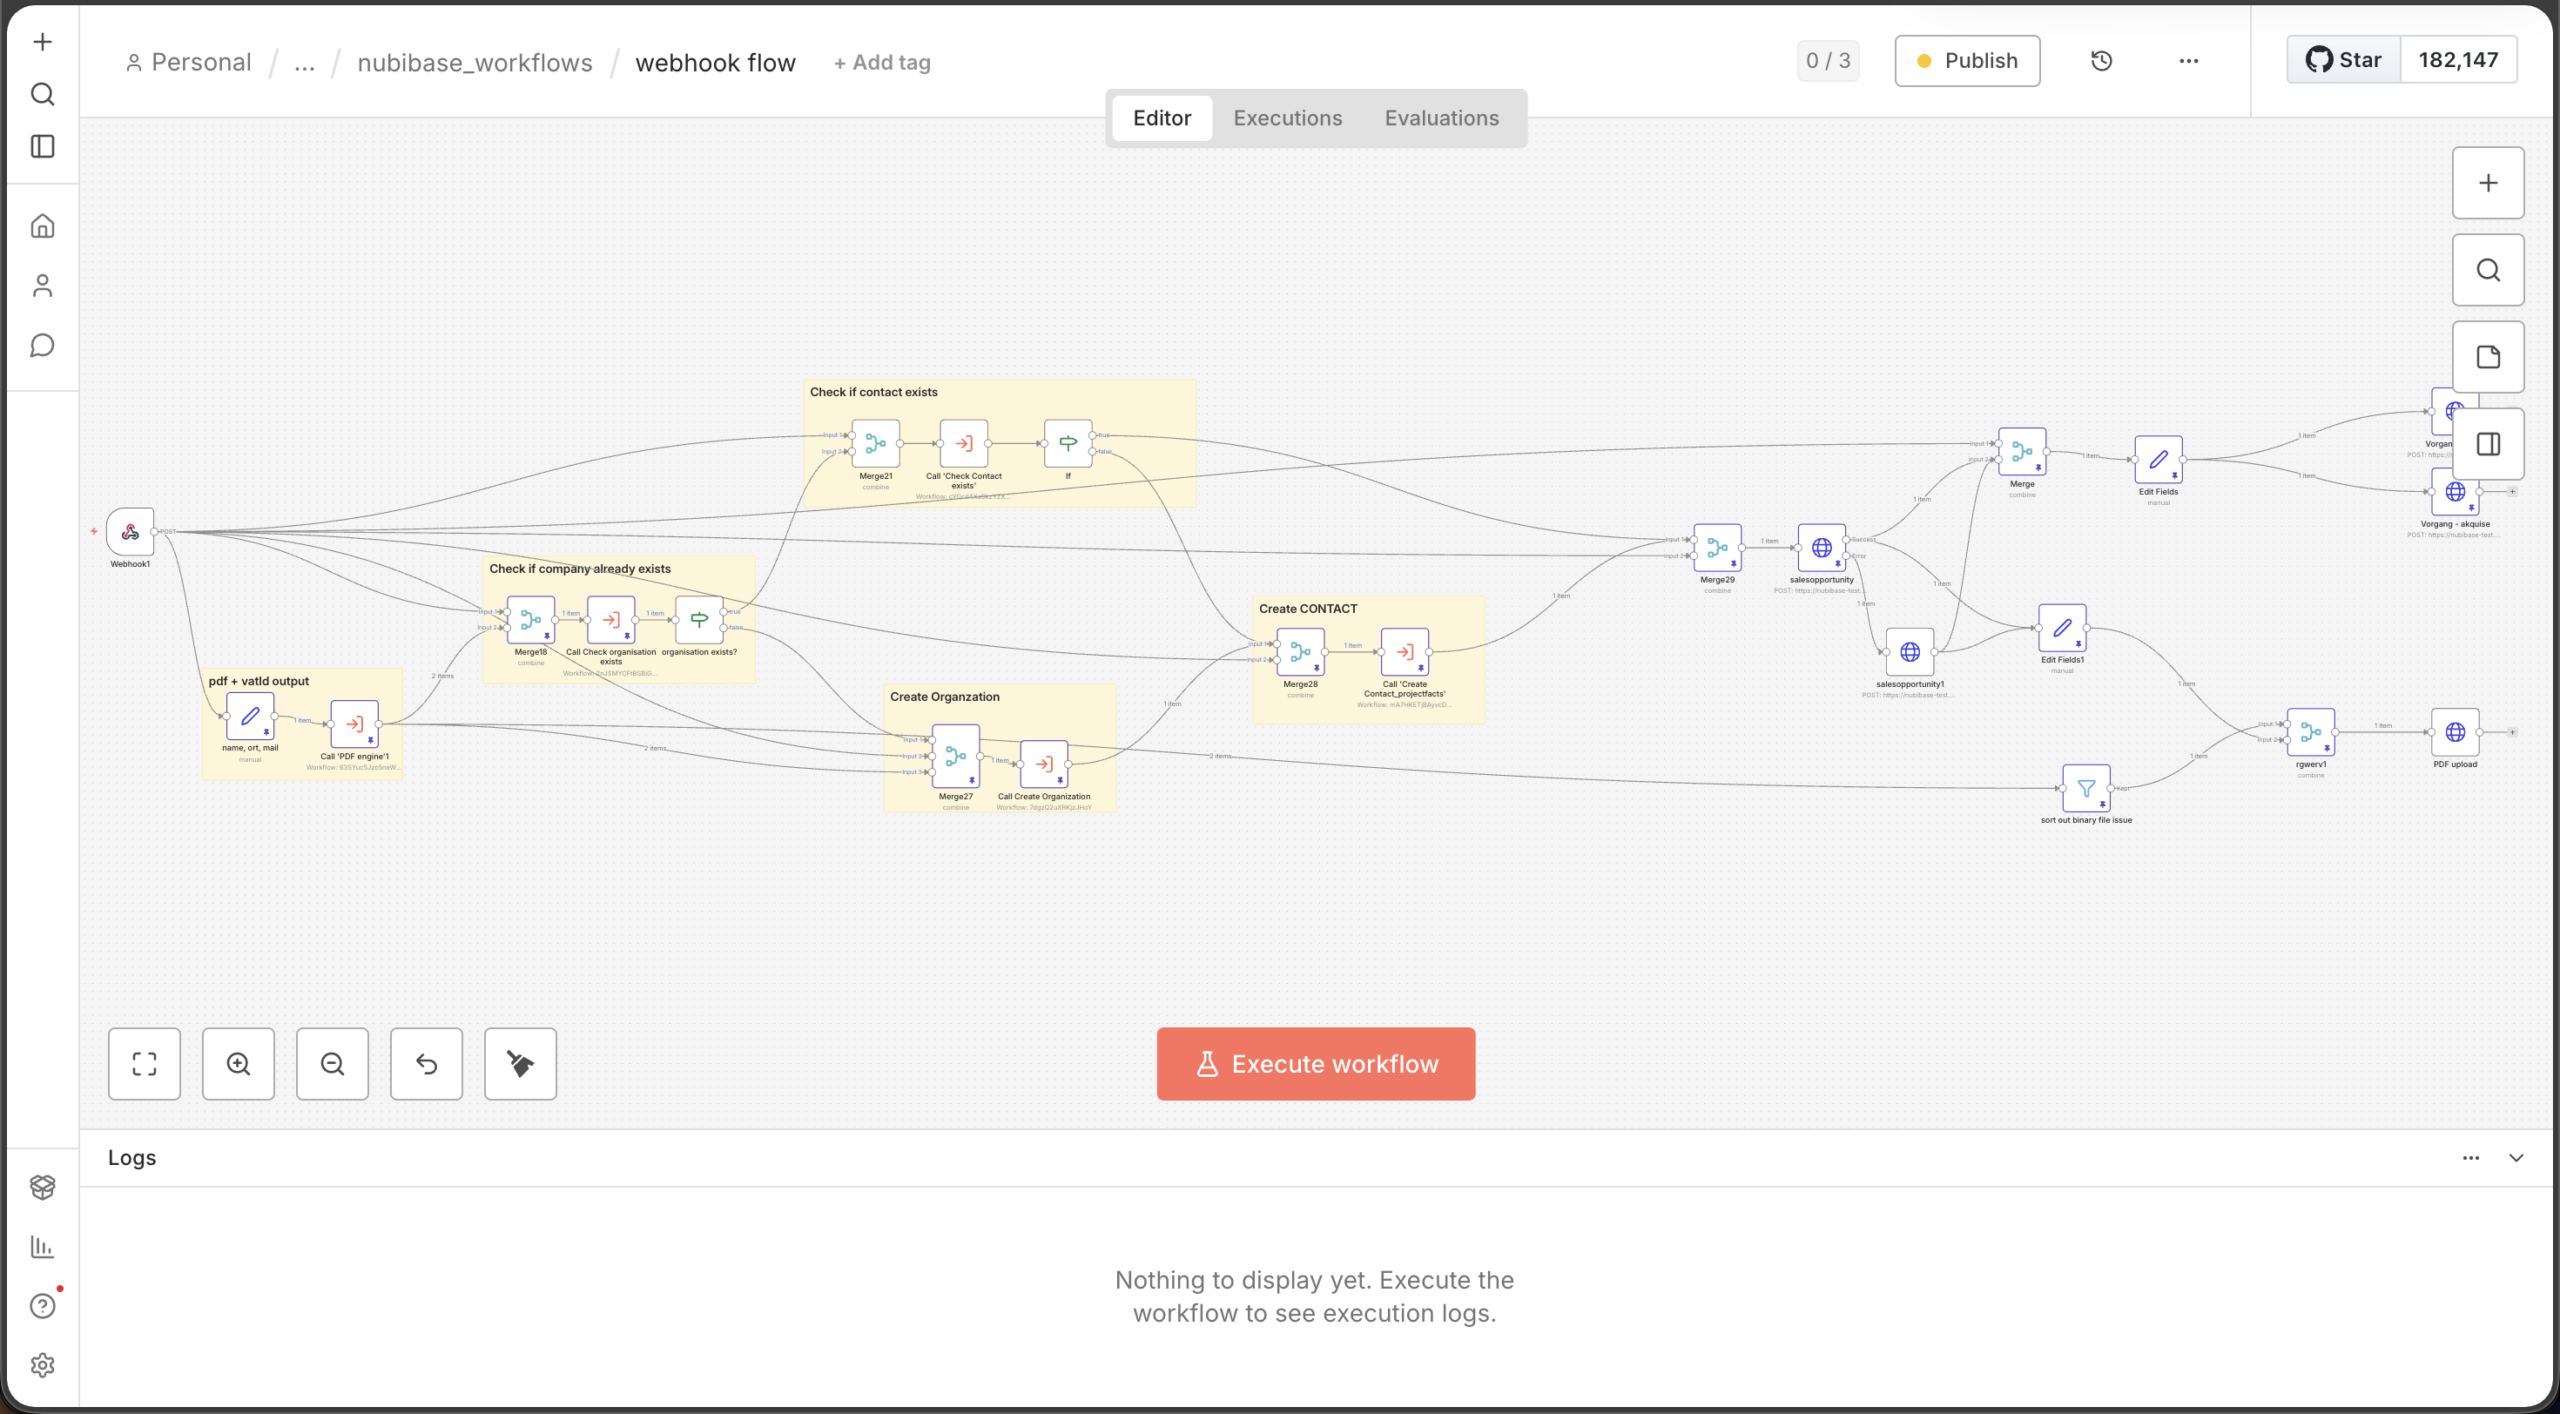Click the zoom to fit icon
This screenshot has height=1414, width=2560.
(144, 1064)
